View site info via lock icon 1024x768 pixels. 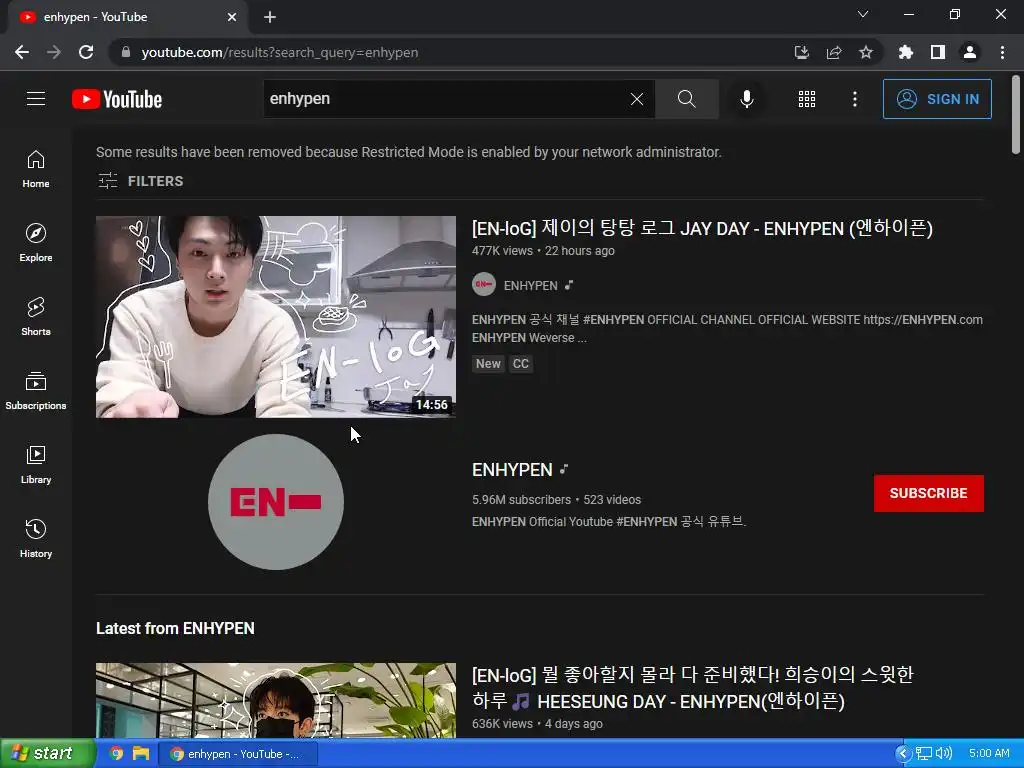tap(125, 52)
